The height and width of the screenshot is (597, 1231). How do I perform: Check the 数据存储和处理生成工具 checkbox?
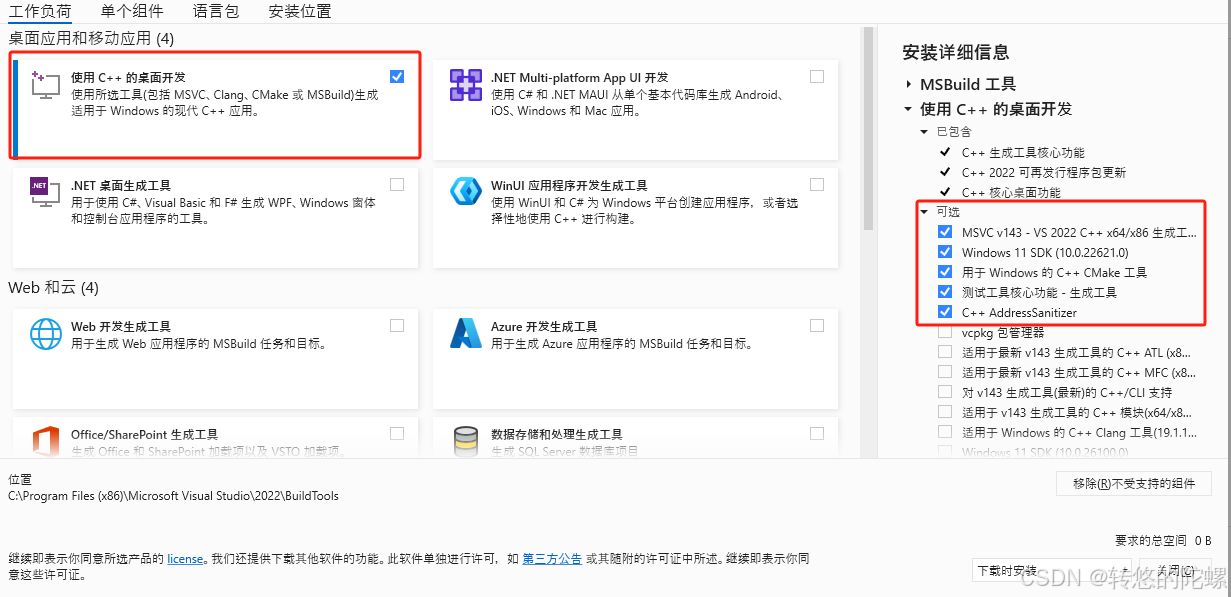tap(817, 433)
